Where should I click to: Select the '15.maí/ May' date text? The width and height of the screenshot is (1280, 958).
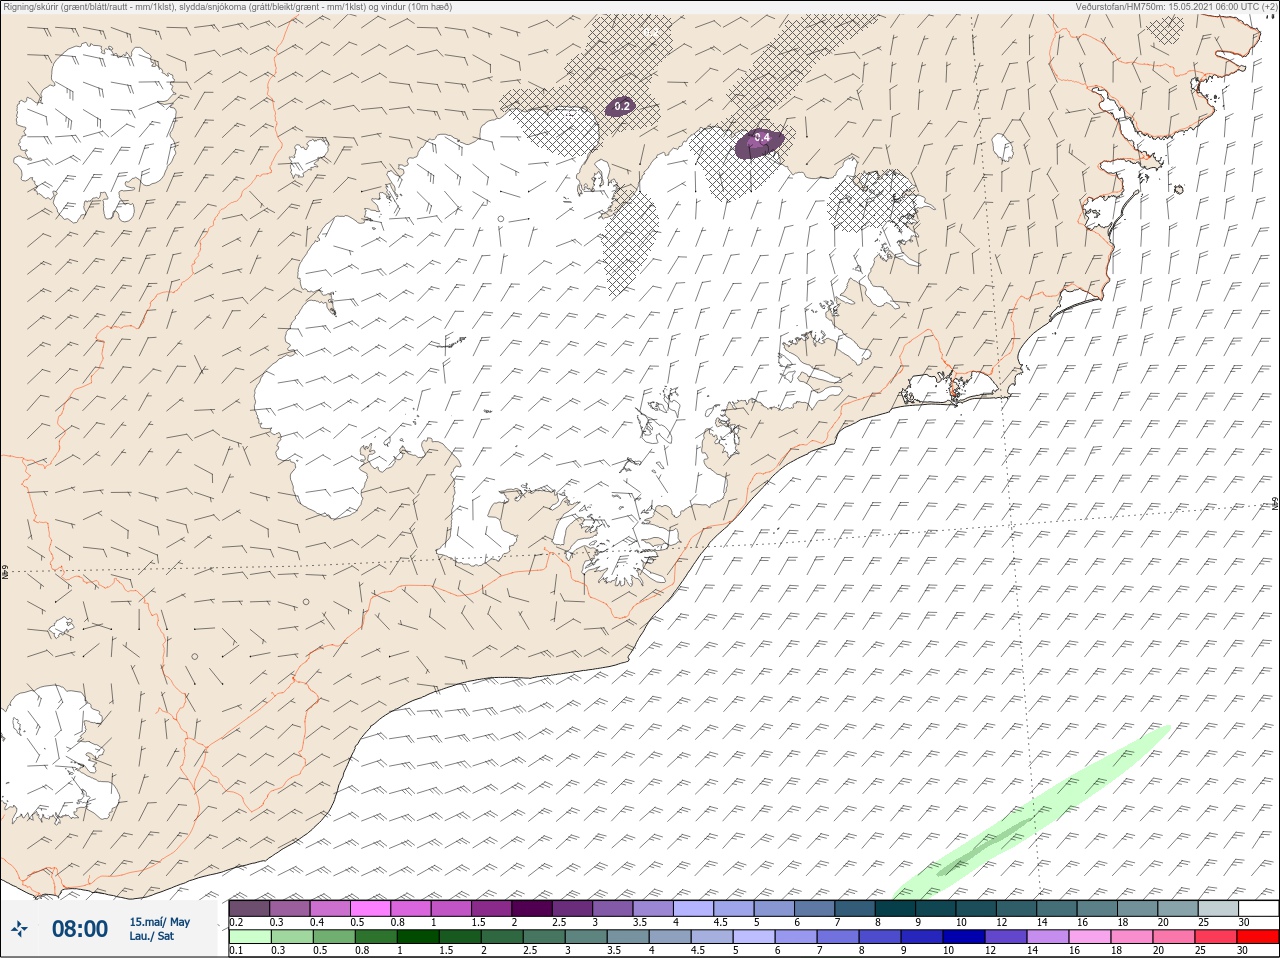point(159,922)
